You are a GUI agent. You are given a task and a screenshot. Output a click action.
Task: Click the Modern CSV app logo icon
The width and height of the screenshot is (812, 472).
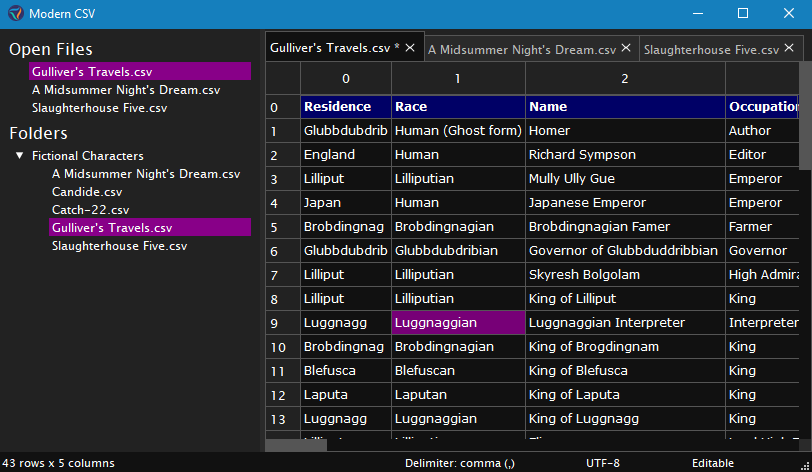pyautogui.click(x=14, y=14)
